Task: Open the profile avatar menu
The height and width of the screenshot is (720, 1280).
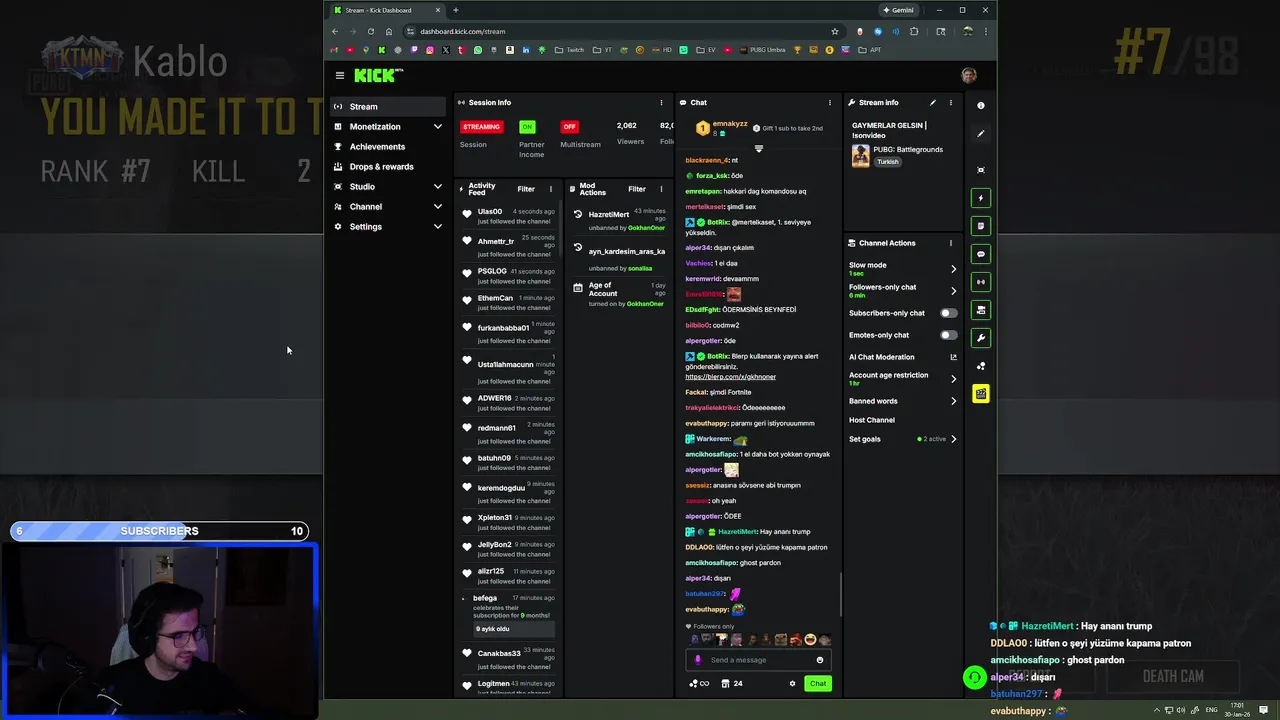Action: click(x=968, y=75)
